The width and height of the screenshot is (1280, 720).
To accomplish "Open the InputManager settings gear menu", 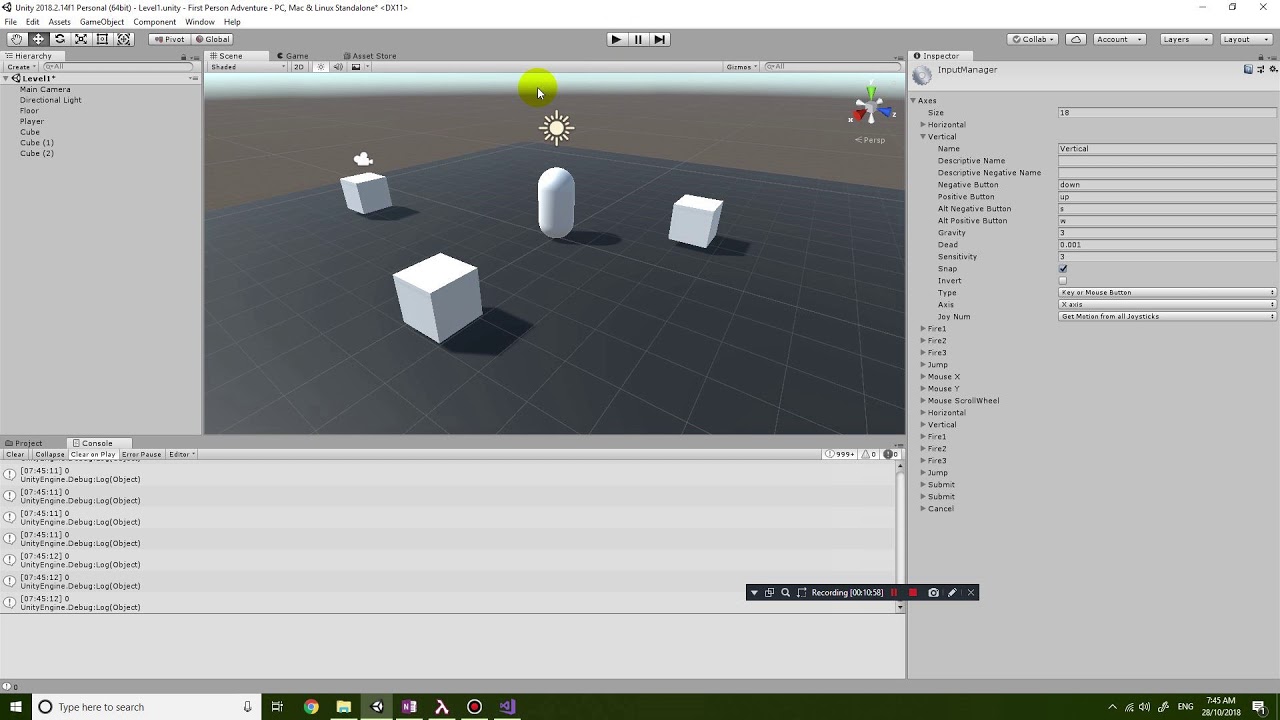I will click(1273, 70).
